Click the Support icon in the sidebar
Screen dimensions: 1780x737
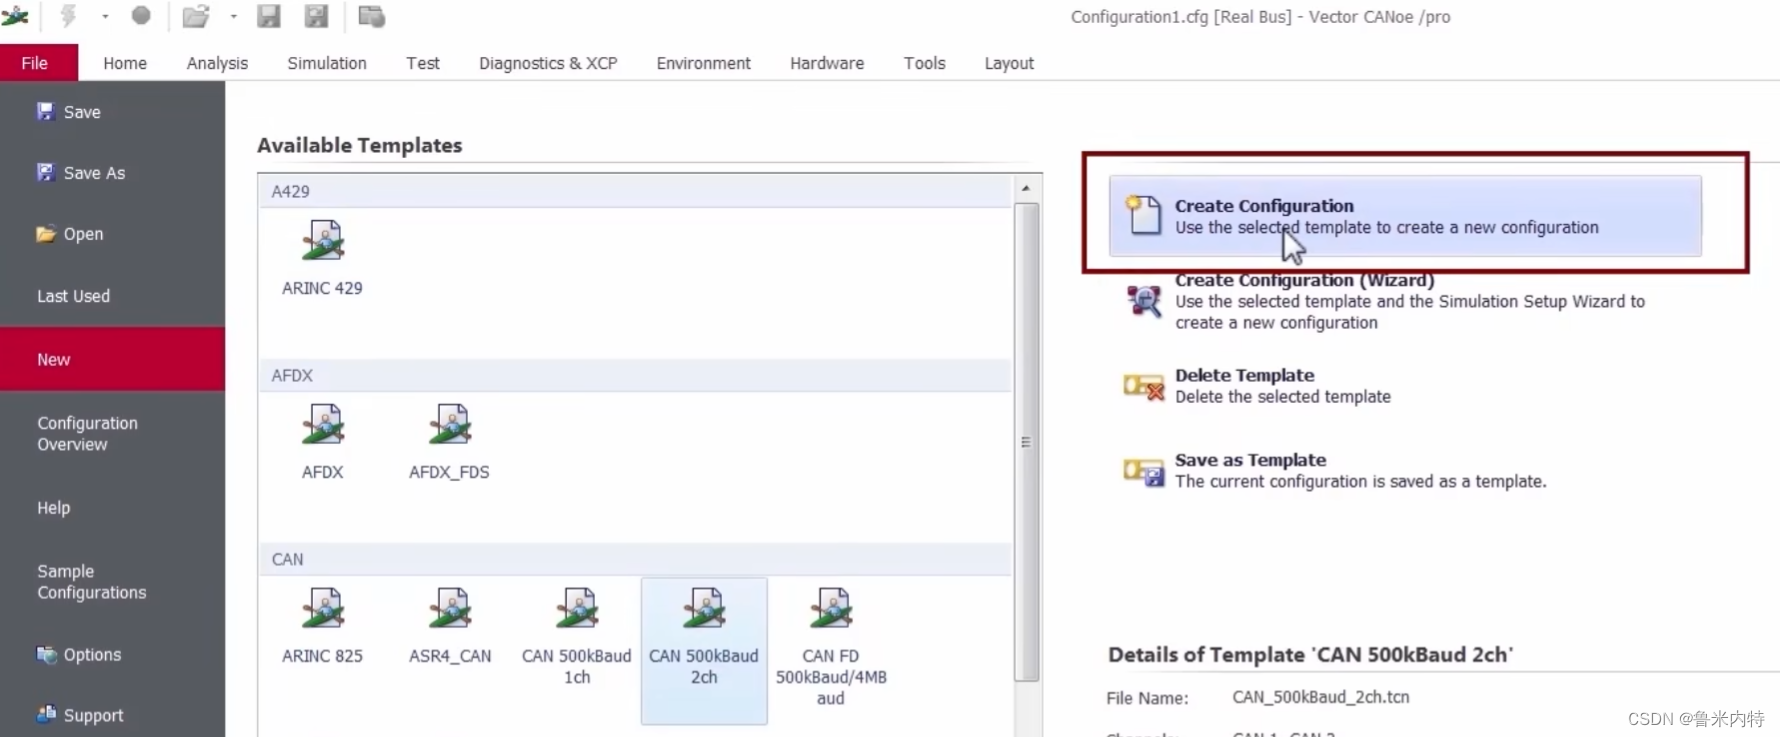(46, 714)
